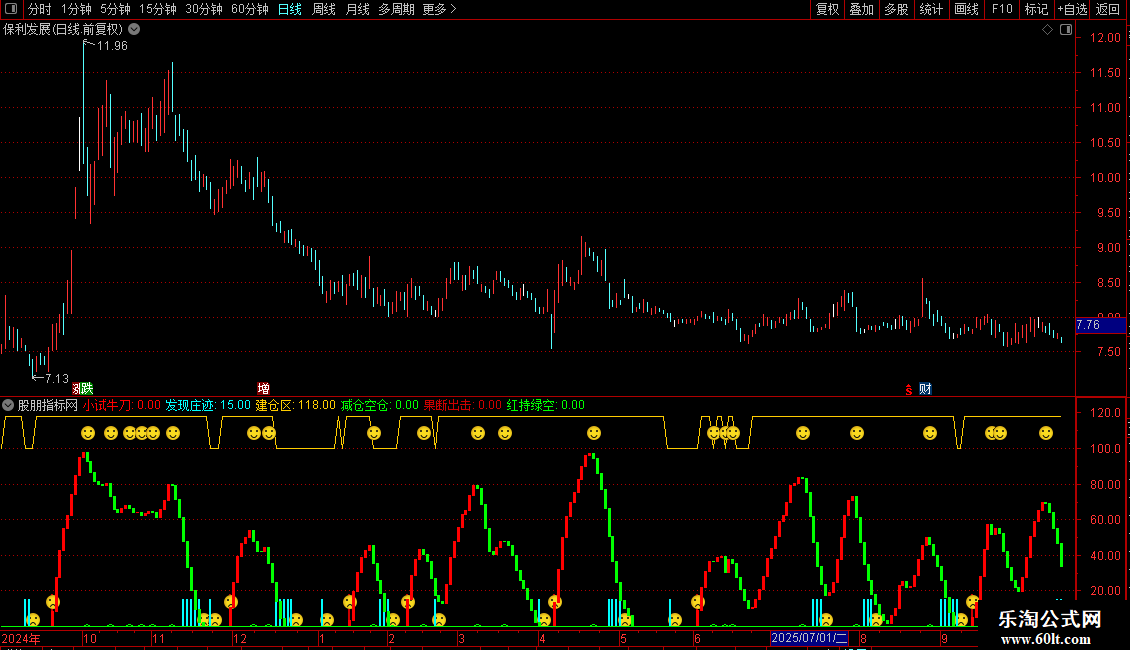Viewport: 1130px width, 650px height.
Task: Click the 股朋指标网 indicator name
Action: coord(48,405)
